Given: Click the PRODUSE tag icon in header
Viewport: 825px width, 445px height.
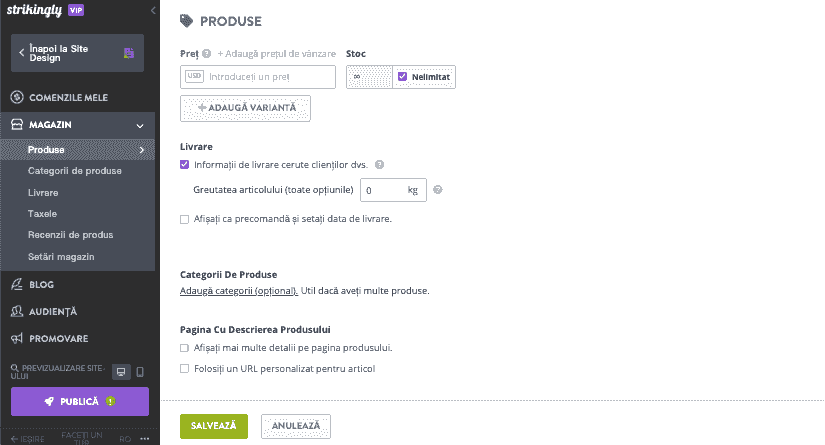Looking at the screenshot, I should click(x=186, y=21).
